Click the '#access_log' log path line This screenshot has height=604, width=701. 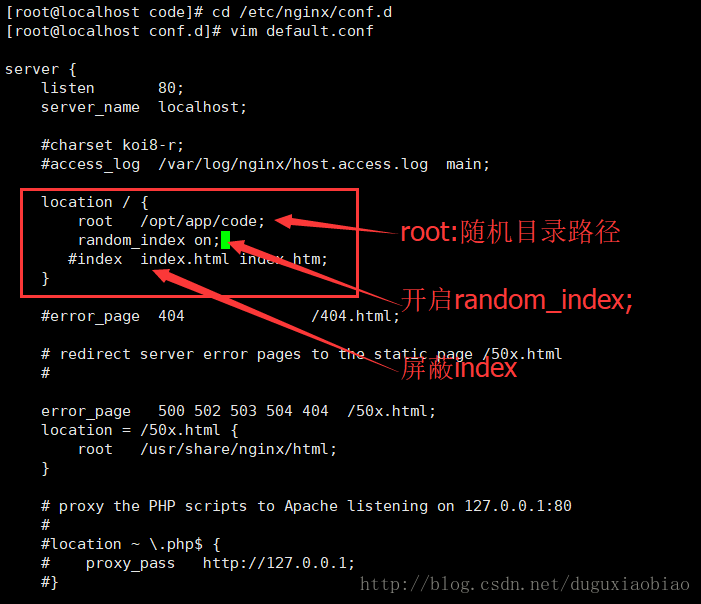[x=266, y=165]
